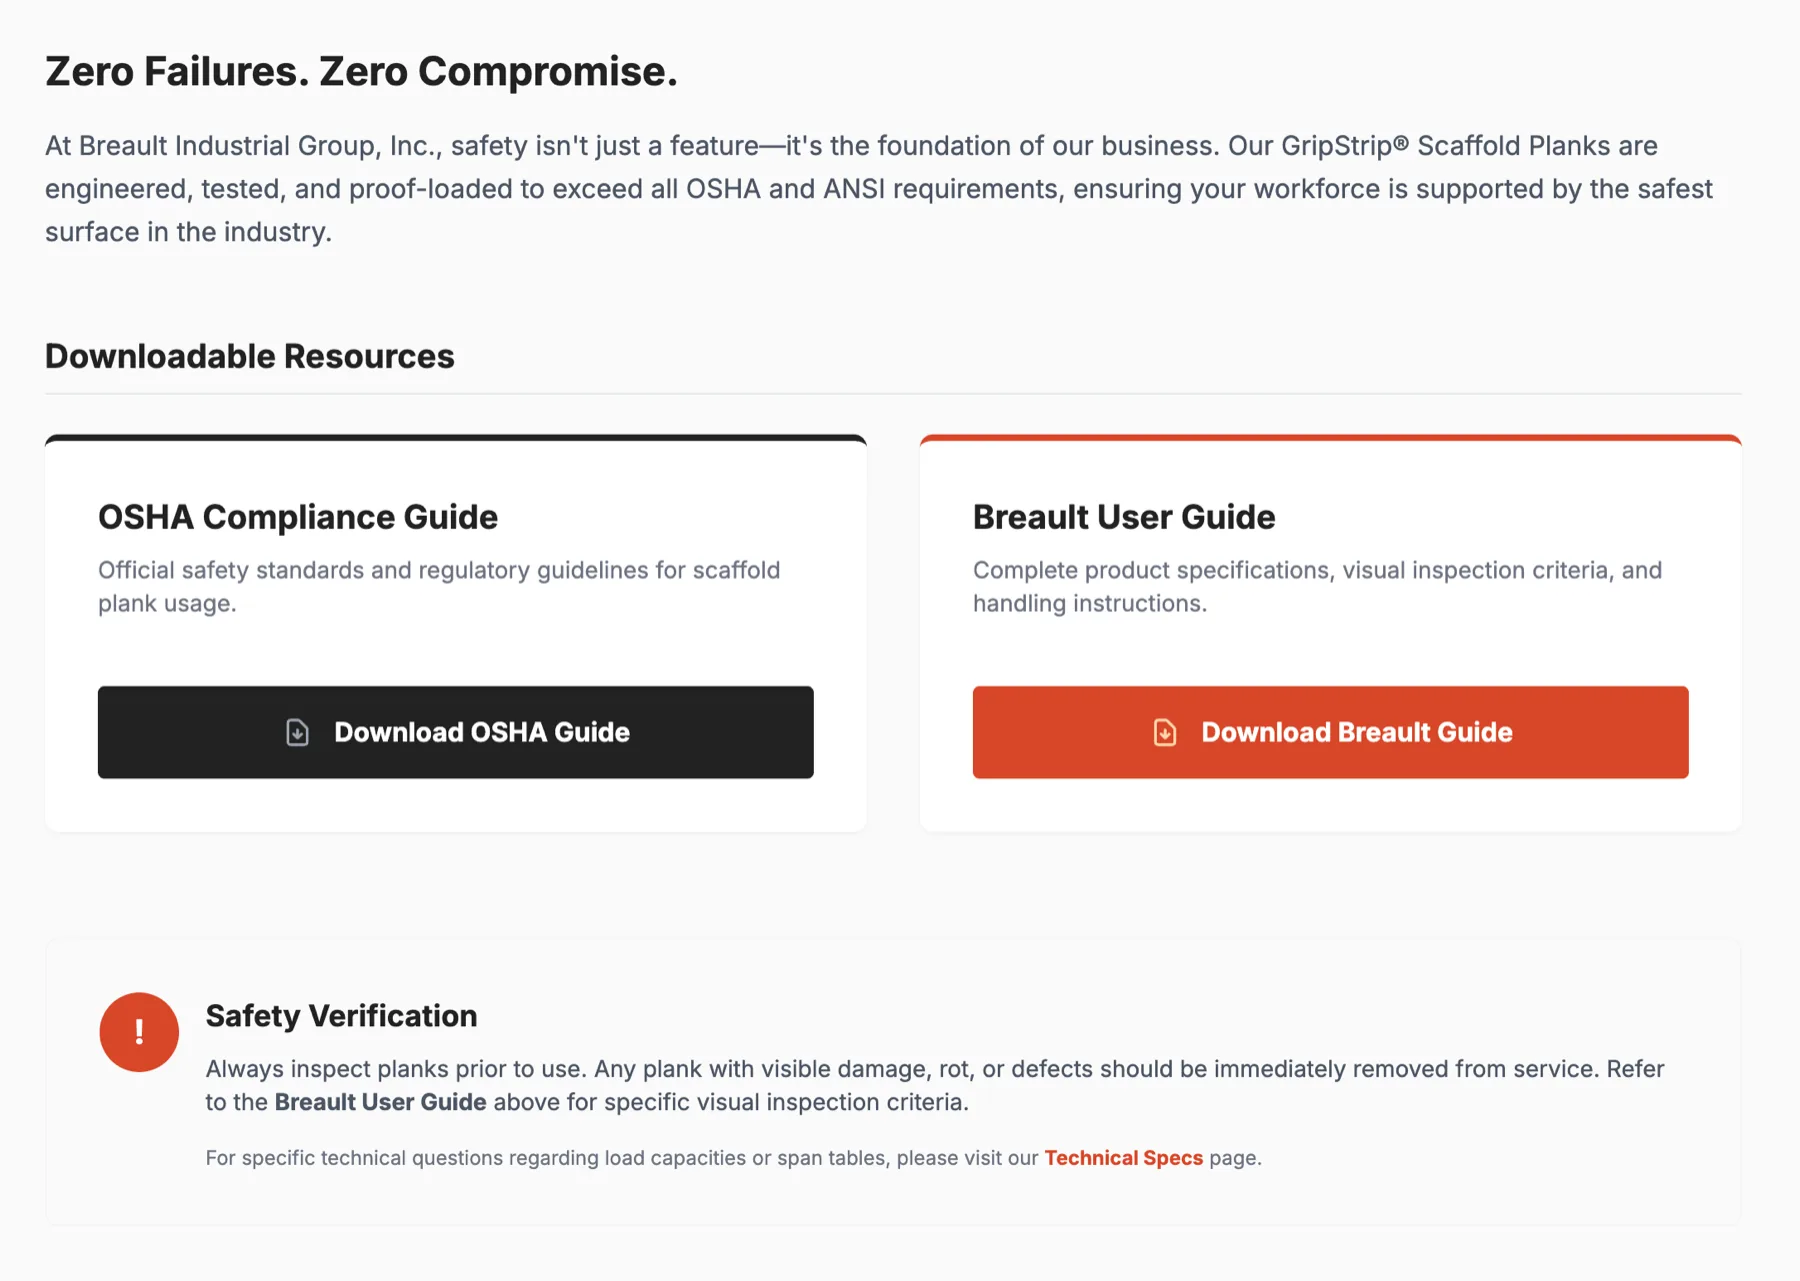Viewport: 1800px width, 1281px height.
Task: Click bold Breault User Guide text in notice
Action: (380, 1102)
